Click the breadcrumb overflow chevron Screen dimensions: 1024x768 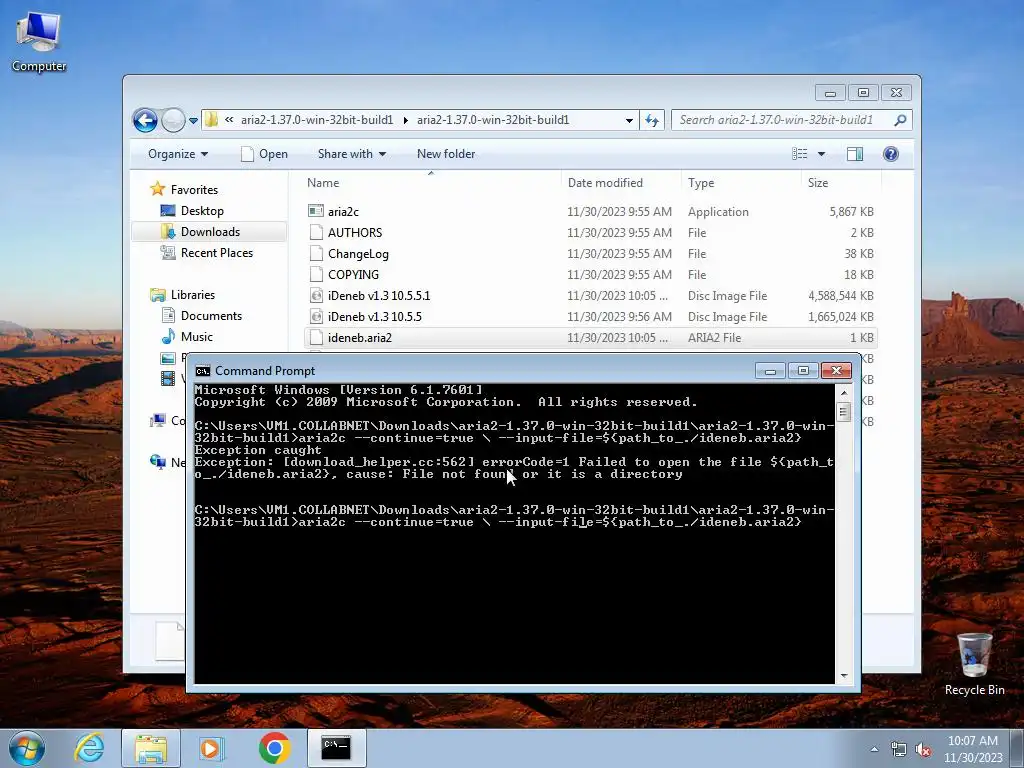click(x=229, y=120)
